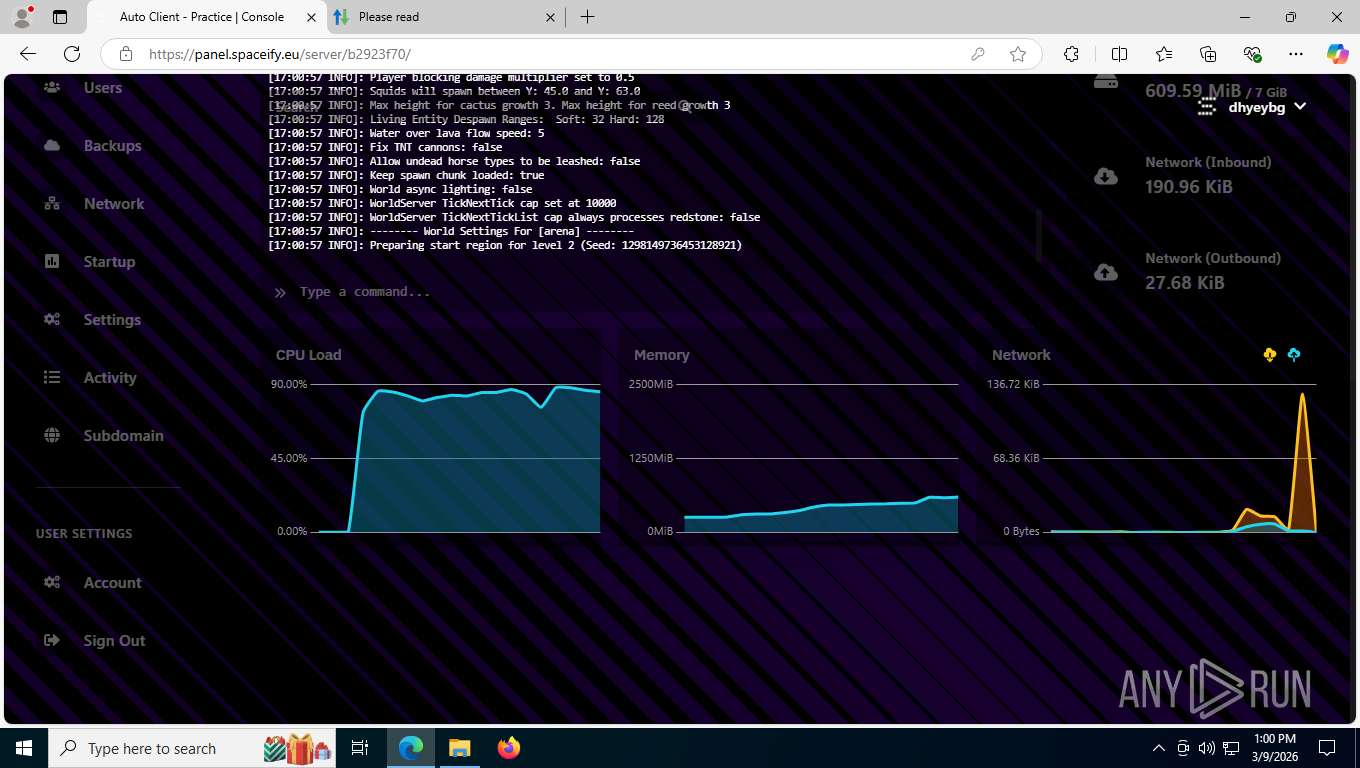
Task: Switch to the Please read tab
Action: pos(445,17)
